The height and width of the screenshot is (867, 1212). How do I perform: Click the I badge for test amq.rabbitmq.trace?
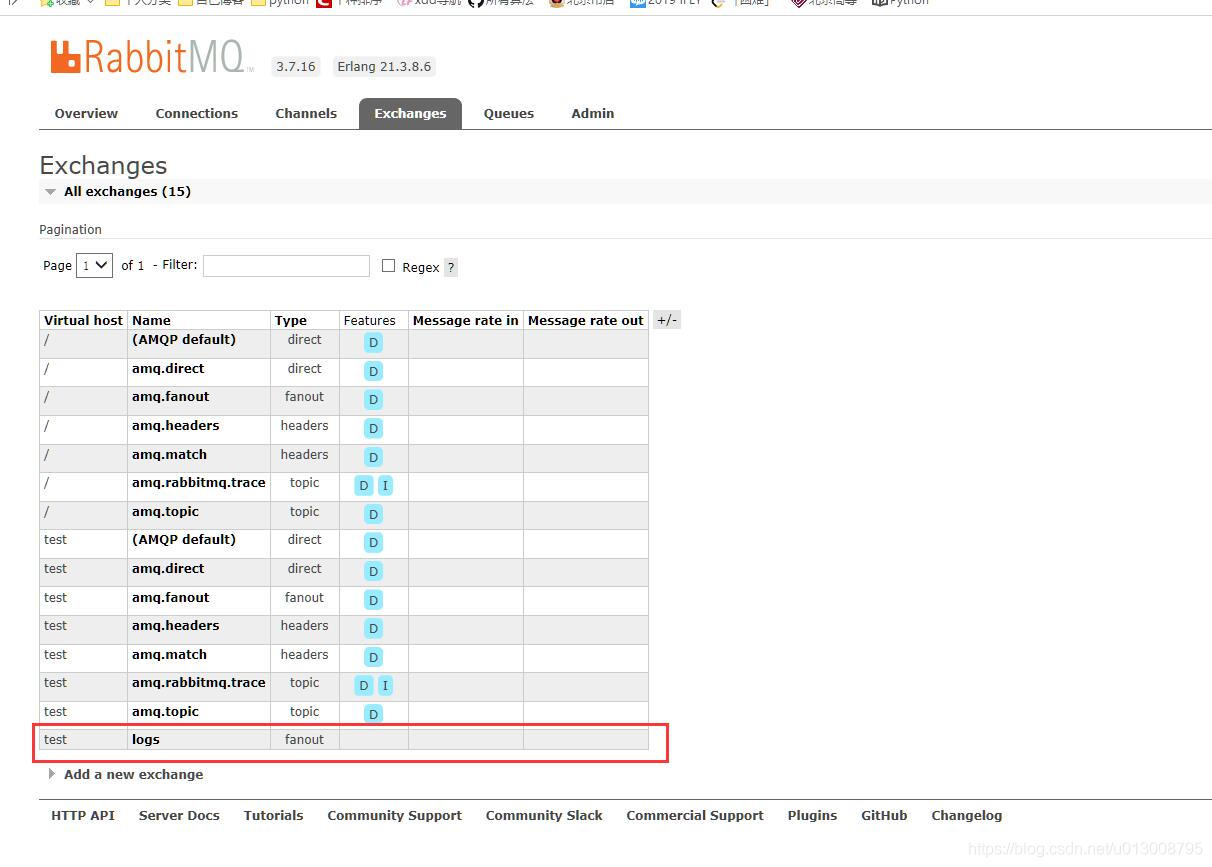(385, 685)
